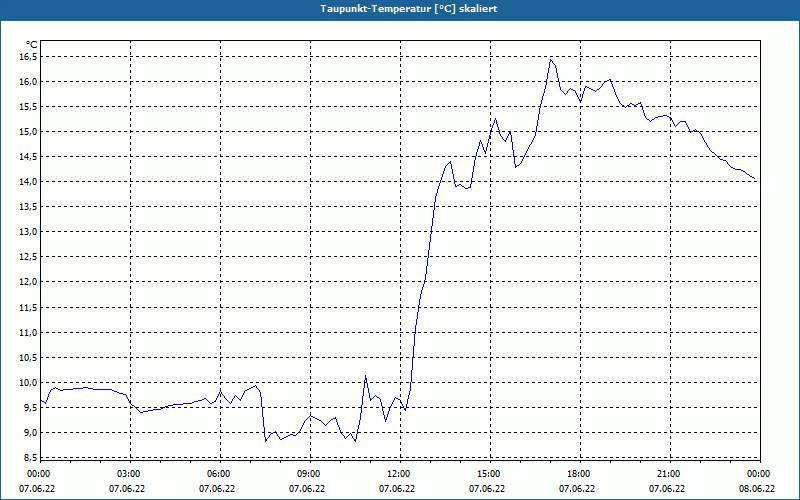Select the 15,5 y-axis value
Screen dimensions: 800x500
click(28, 107)
